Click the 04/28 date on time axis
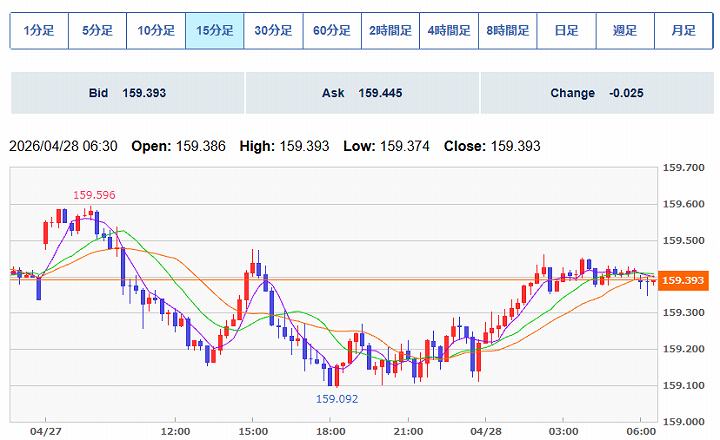 [x=485, y=430]
